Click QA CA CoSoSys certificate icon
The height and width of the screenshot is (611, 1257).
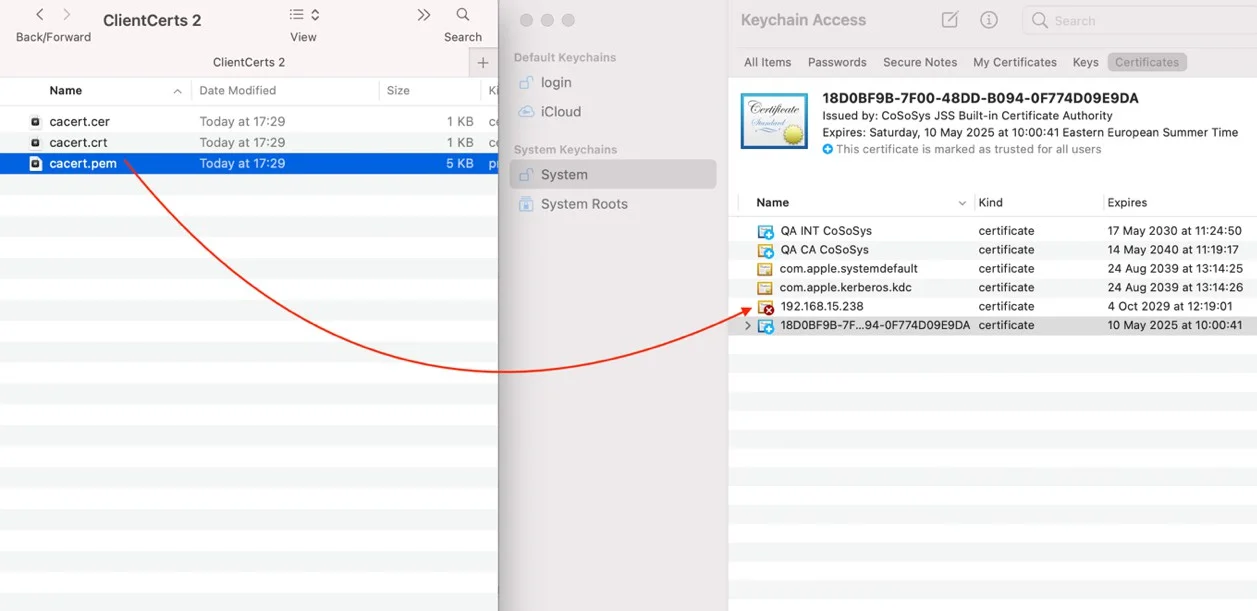(x=766, y=250)
